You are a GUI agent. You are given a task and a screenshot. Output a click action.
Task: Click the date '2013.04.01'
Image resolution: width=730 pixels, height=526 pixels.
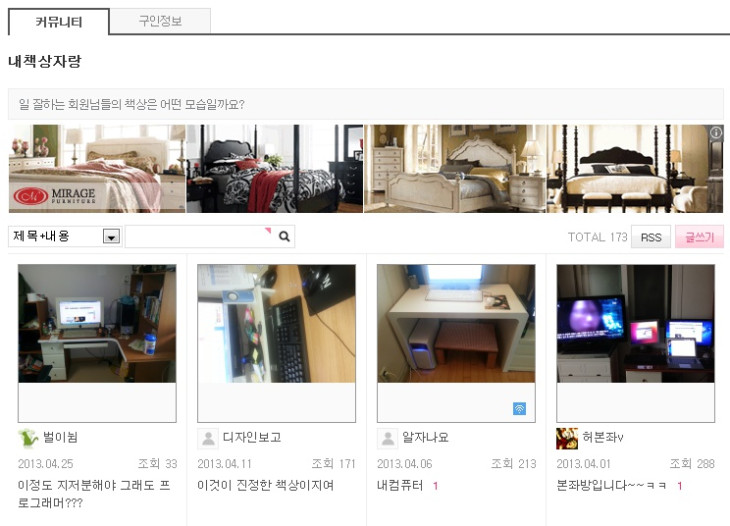pos(583,464)
